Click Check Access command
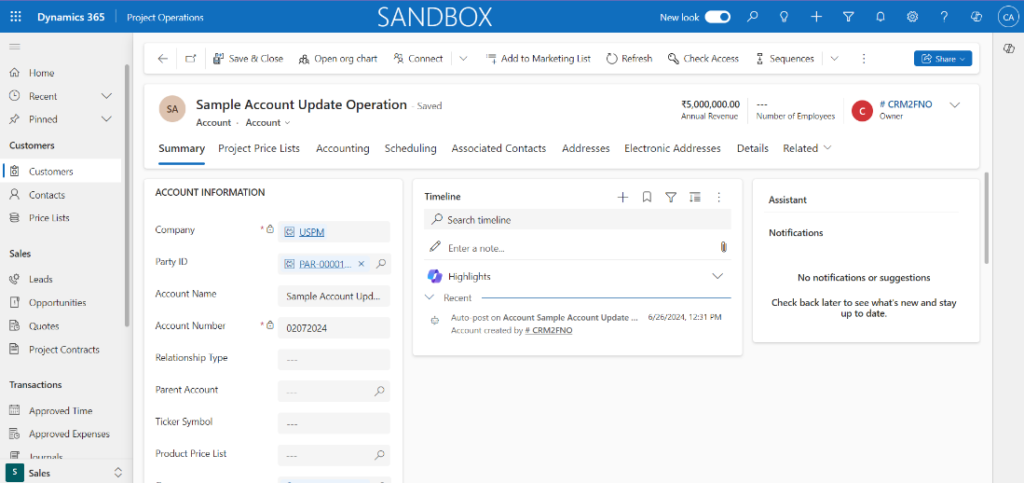Screen dimensions: 1024x483 [x=703, y=59]
